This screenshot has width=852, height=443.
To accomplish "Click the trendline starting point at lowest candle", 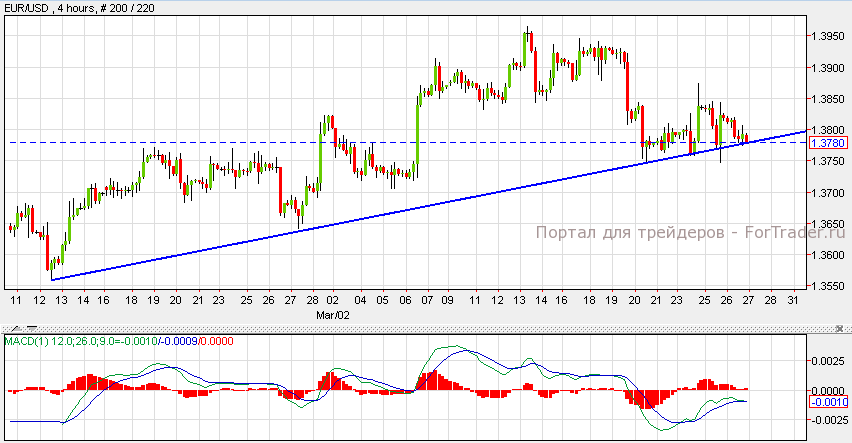I will pos(51,279).
